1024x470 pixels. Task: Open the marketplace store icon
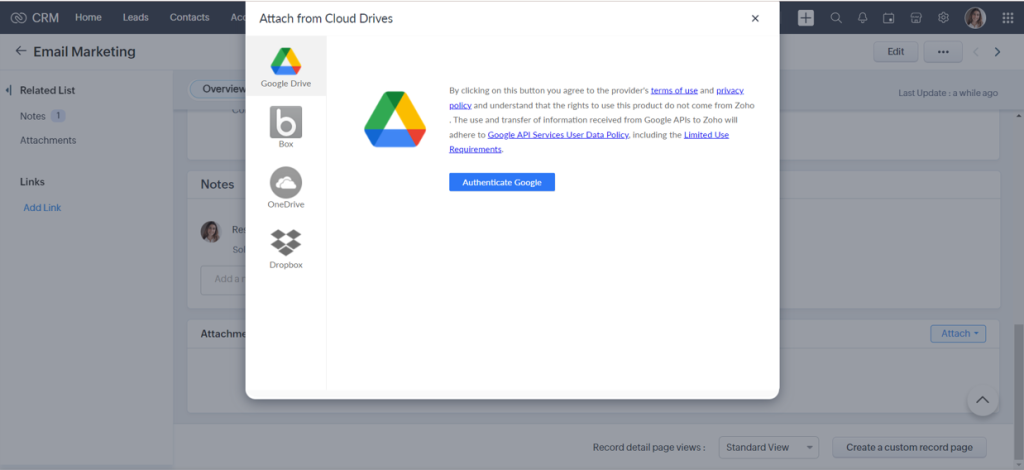(916, 18)
